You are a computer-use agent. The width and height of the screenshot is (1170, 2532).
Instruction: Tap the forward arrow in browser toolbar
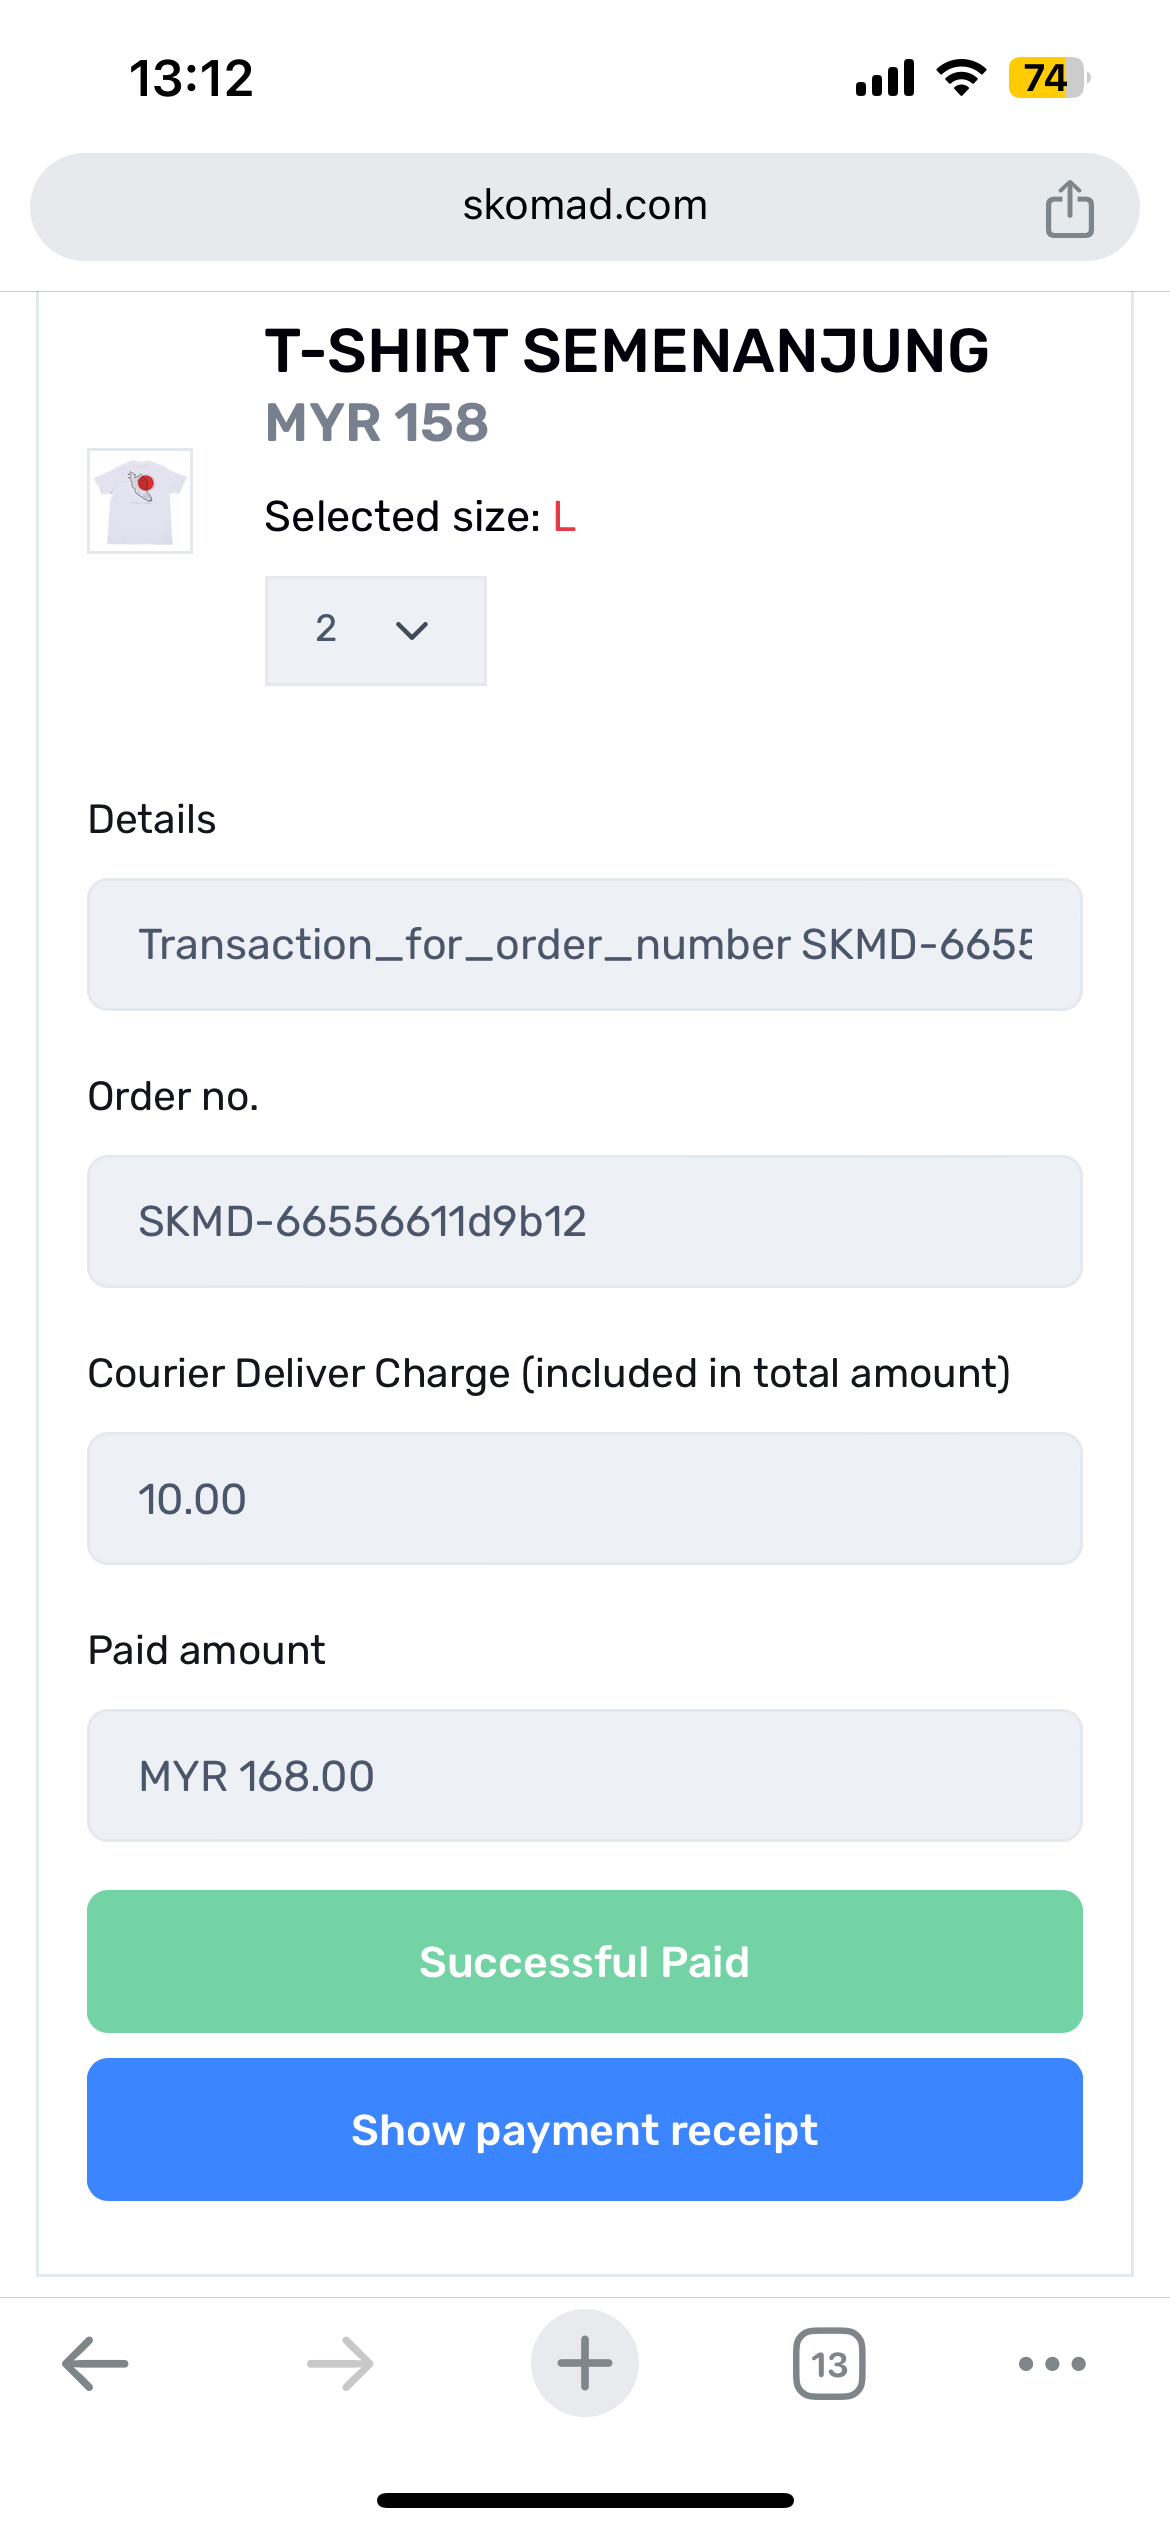(340, 2363)
